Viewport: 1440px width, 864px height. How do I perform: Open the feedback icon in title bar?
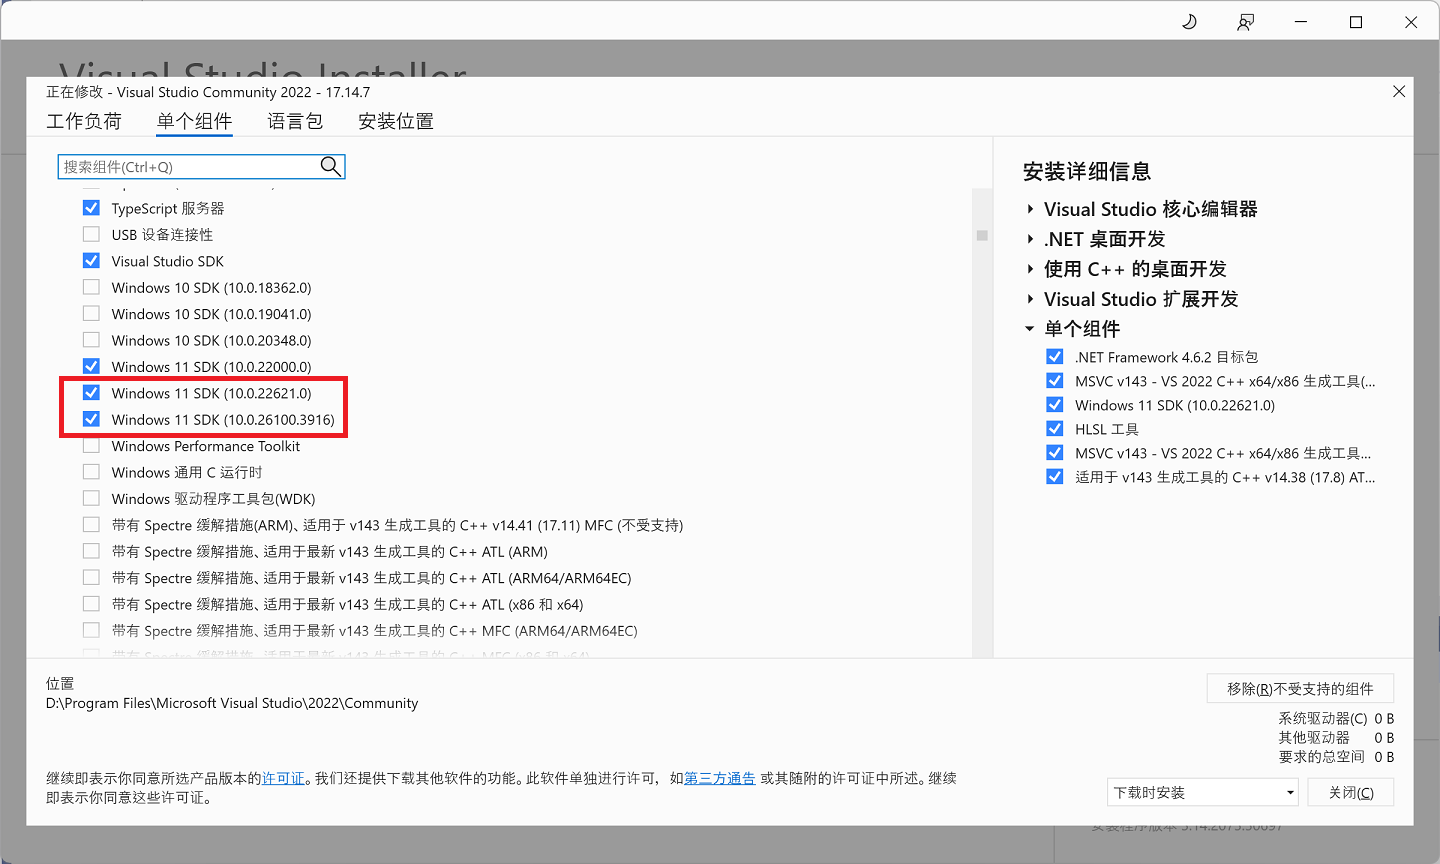pos(1245,22)
